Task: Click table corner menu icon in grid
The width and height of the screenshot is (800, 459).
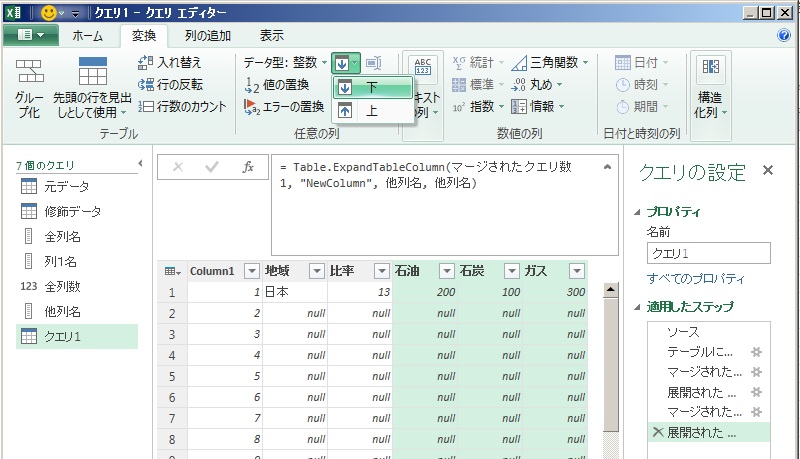Action: 172,271
